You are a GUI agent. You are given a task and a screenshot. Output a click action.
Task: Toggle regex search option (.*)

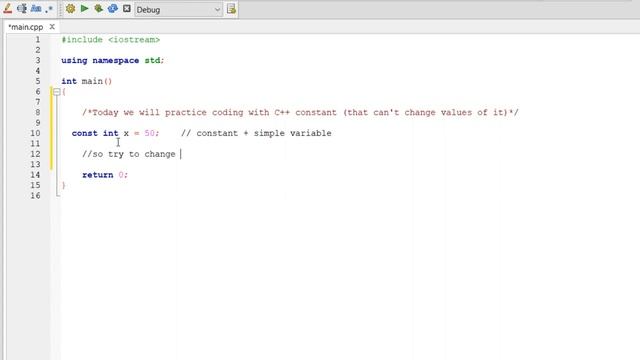[49, 9]
